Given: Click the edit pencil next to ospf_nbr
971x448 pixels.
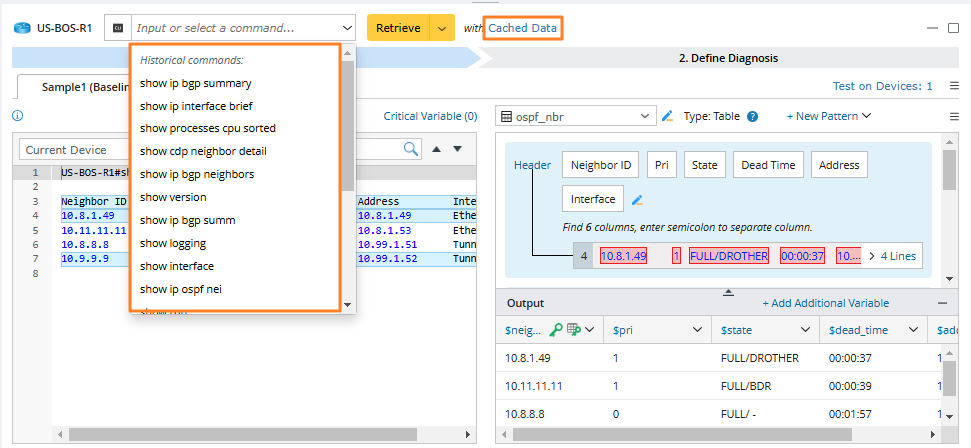Looking at the screenshot, I should point(668,116).
